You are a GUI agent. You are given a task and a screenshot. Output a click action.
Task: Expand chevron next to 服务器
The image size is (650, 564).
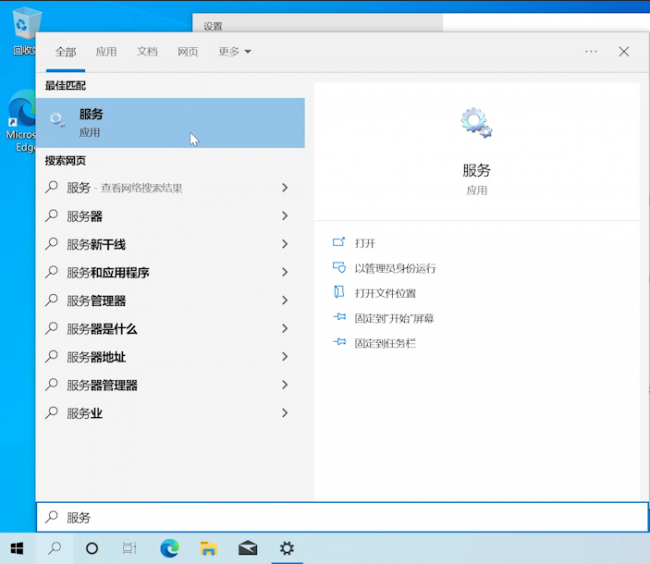point(285,216)
